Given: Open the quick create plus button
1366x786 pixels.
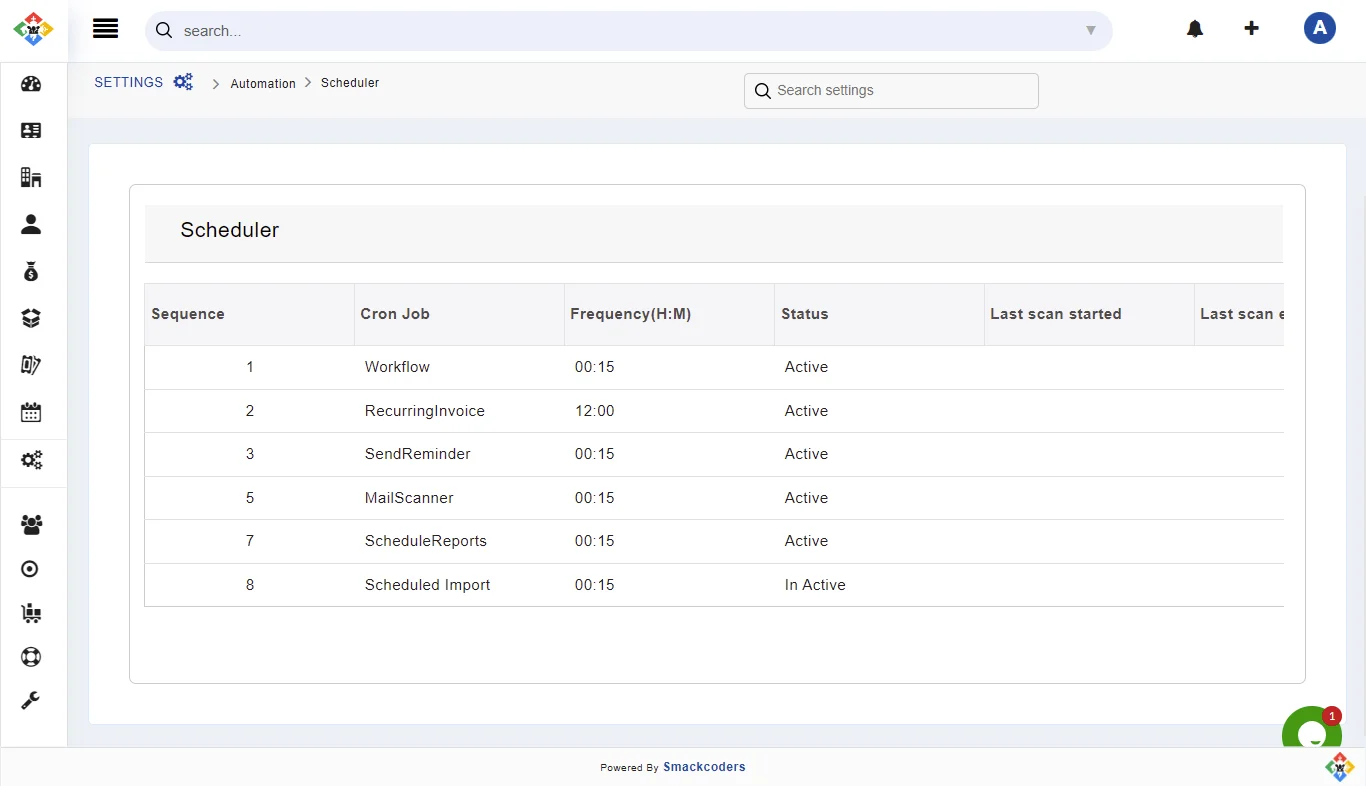Looking at the screenshot, I should click(x=1252, y=29).
